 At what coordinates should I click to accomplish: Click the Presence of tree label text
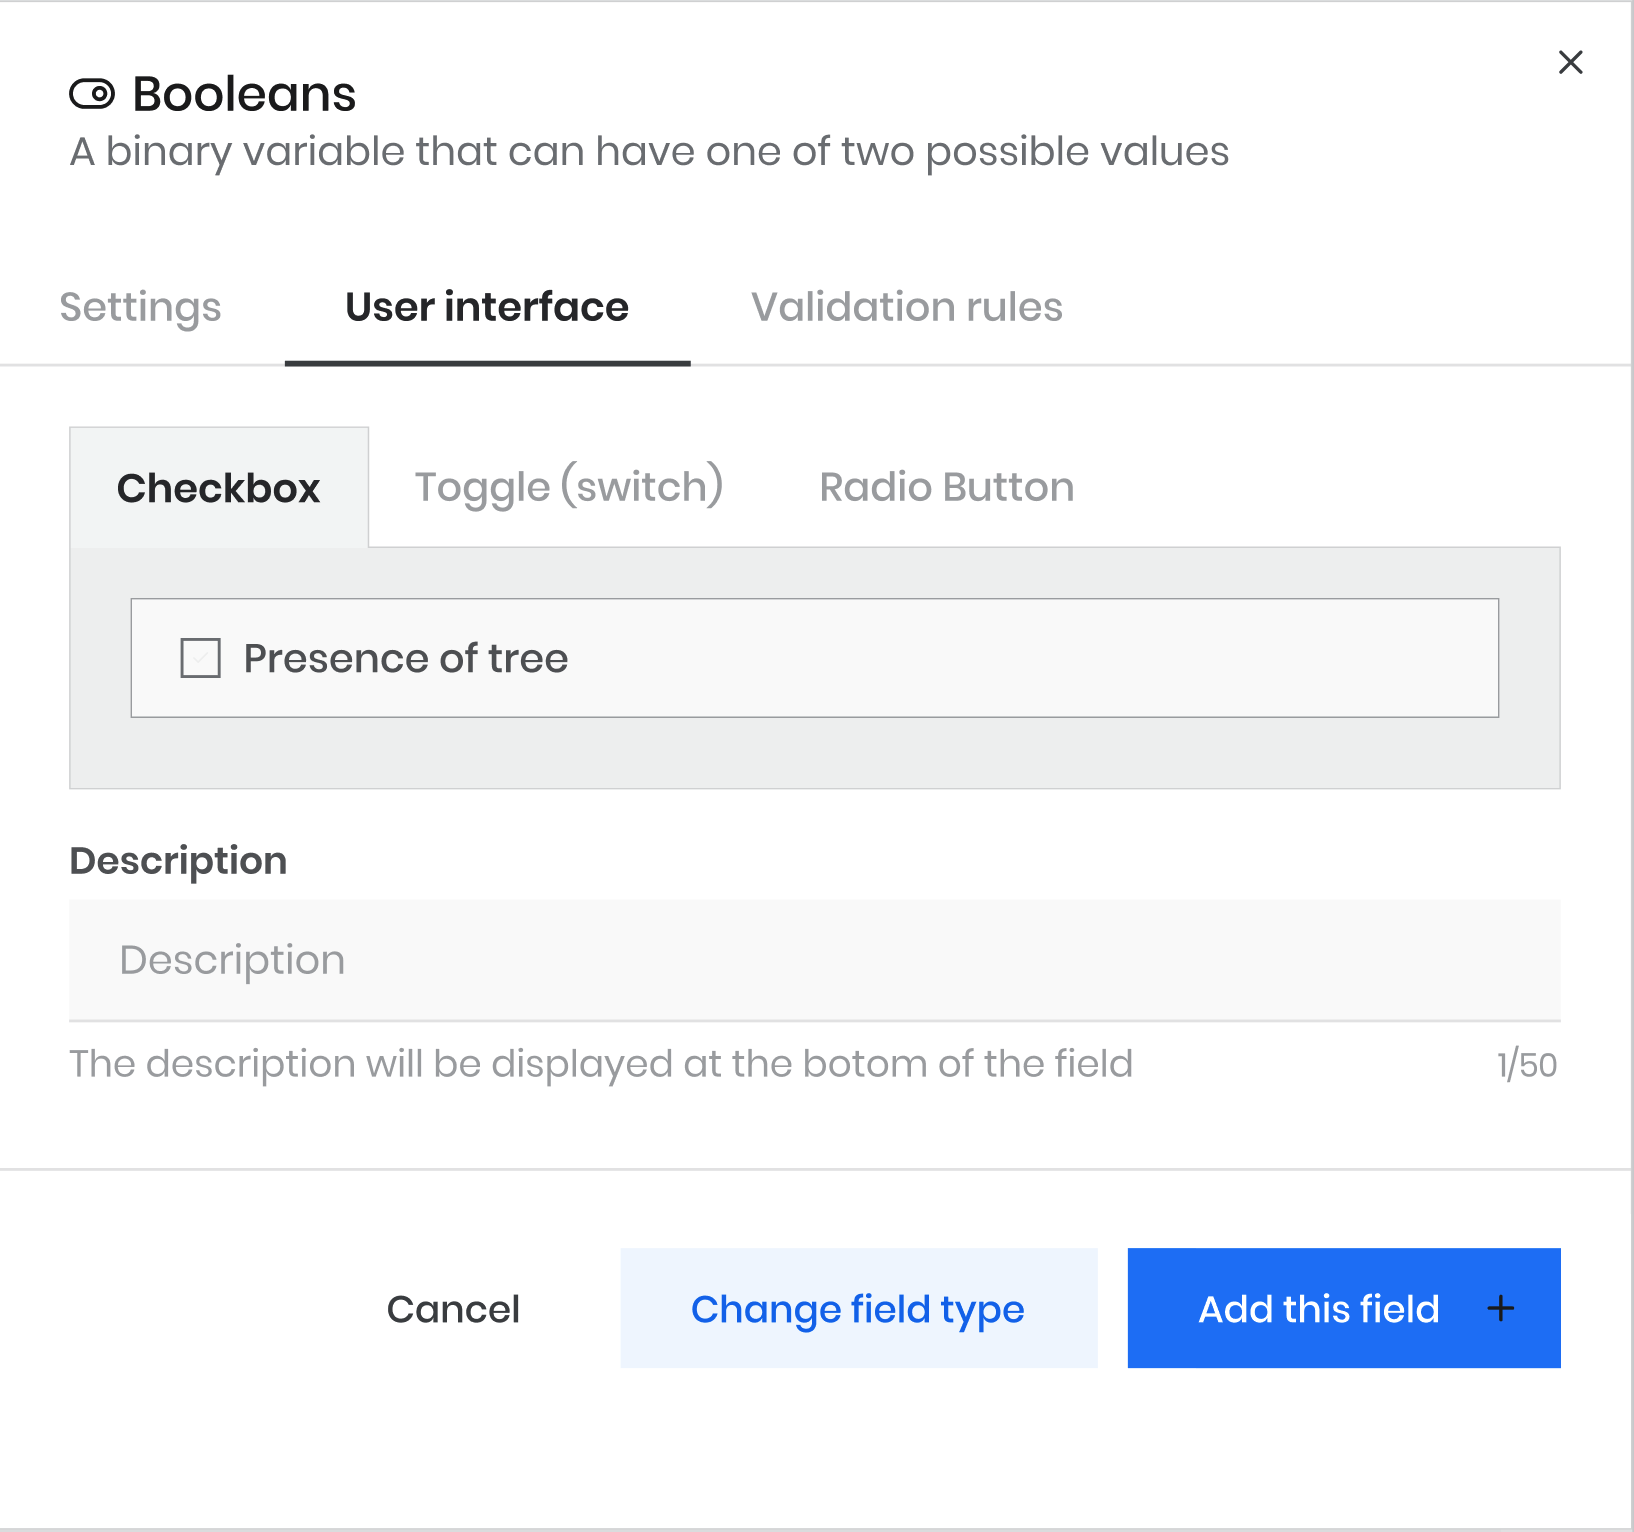(406, 658)
